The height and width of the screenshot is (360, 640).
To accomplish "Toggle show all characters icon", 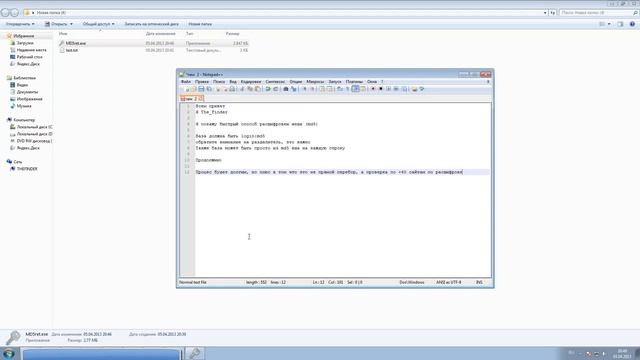I will [x=347, y=89].
